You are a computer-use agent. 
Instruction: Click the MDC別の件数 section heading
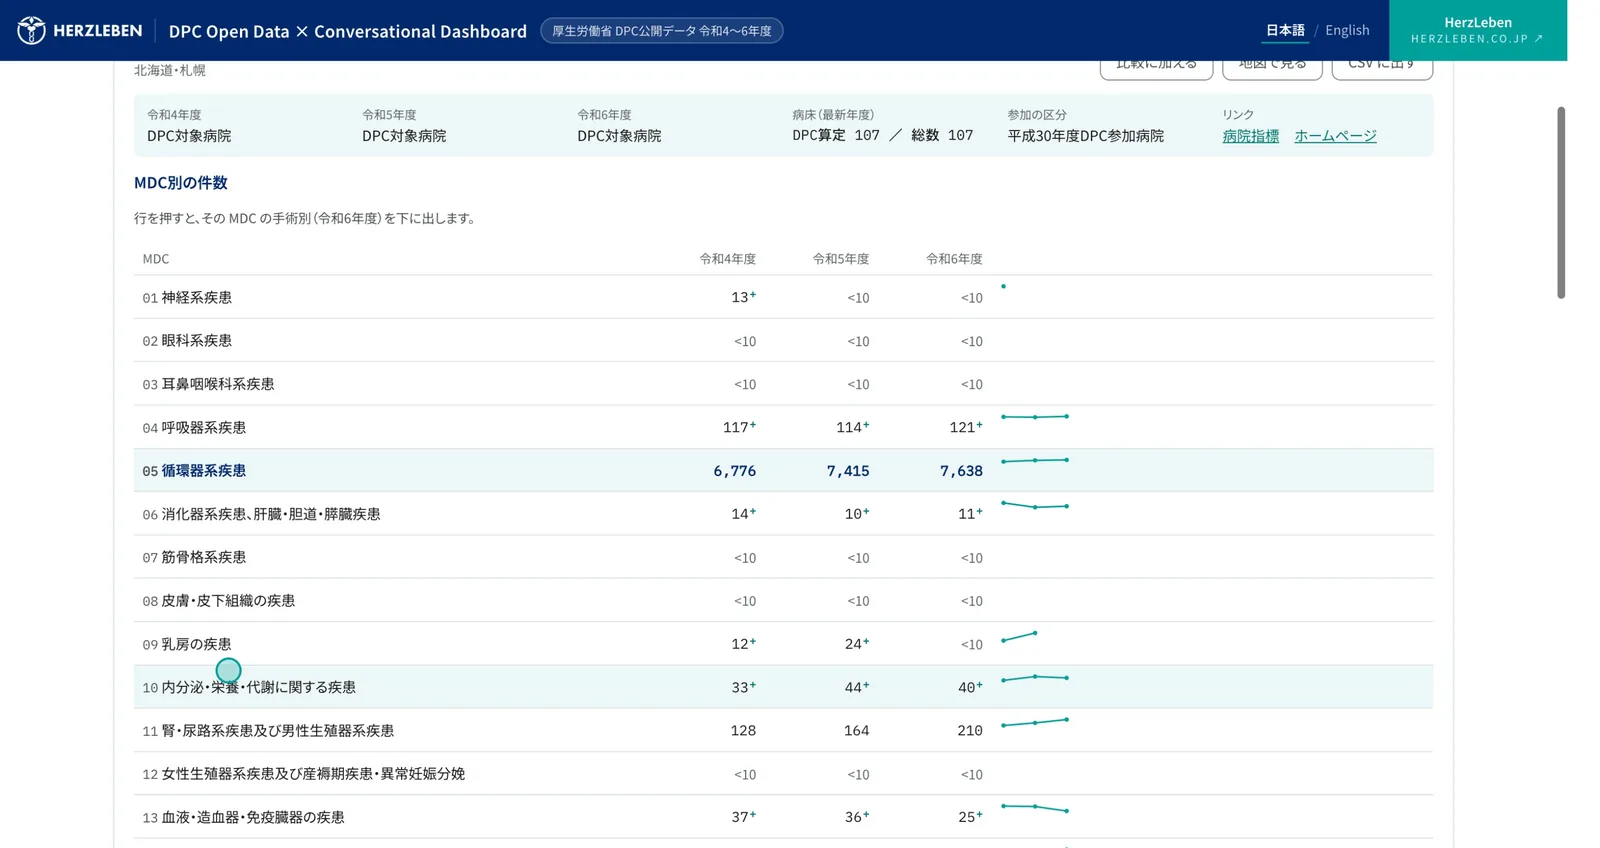[181, 183]
